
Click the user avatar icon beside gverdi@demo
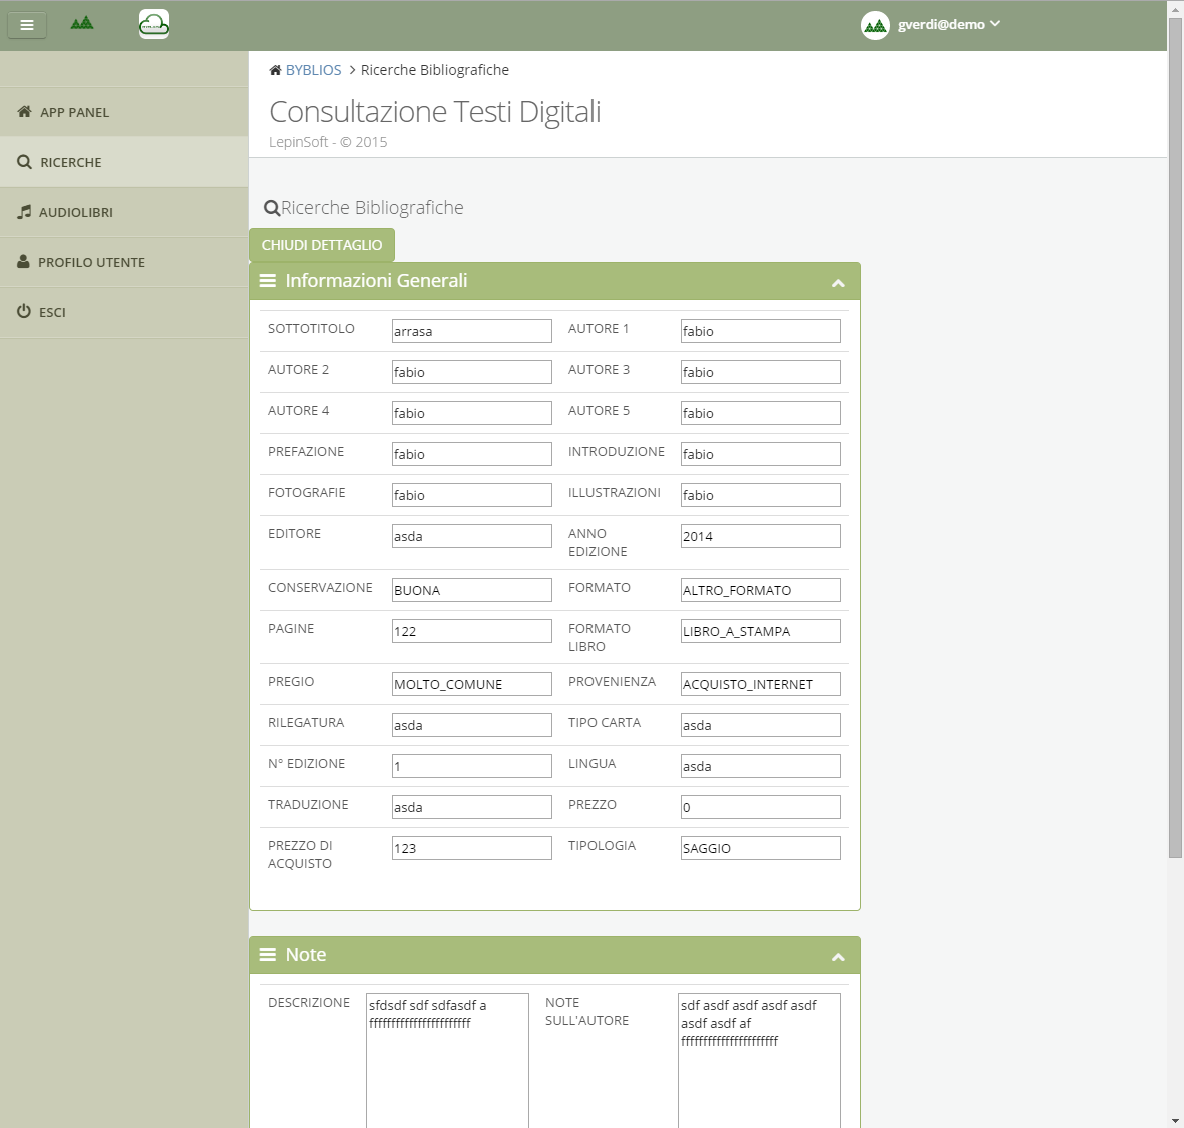point(875,26)
